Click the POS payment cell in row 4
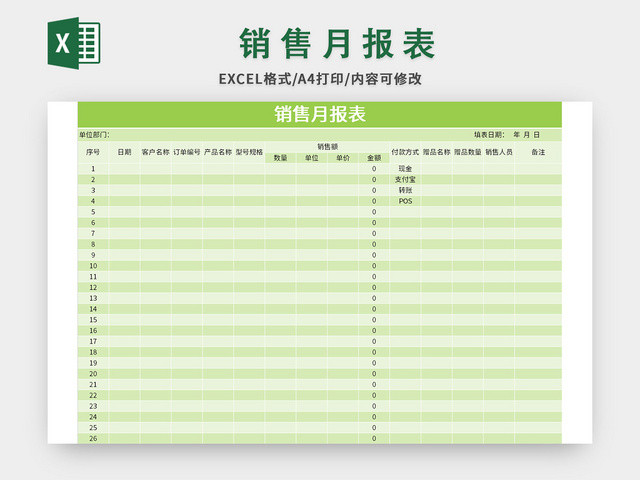The width and height of the screenshot is (640, 480). tap(405, 201)
